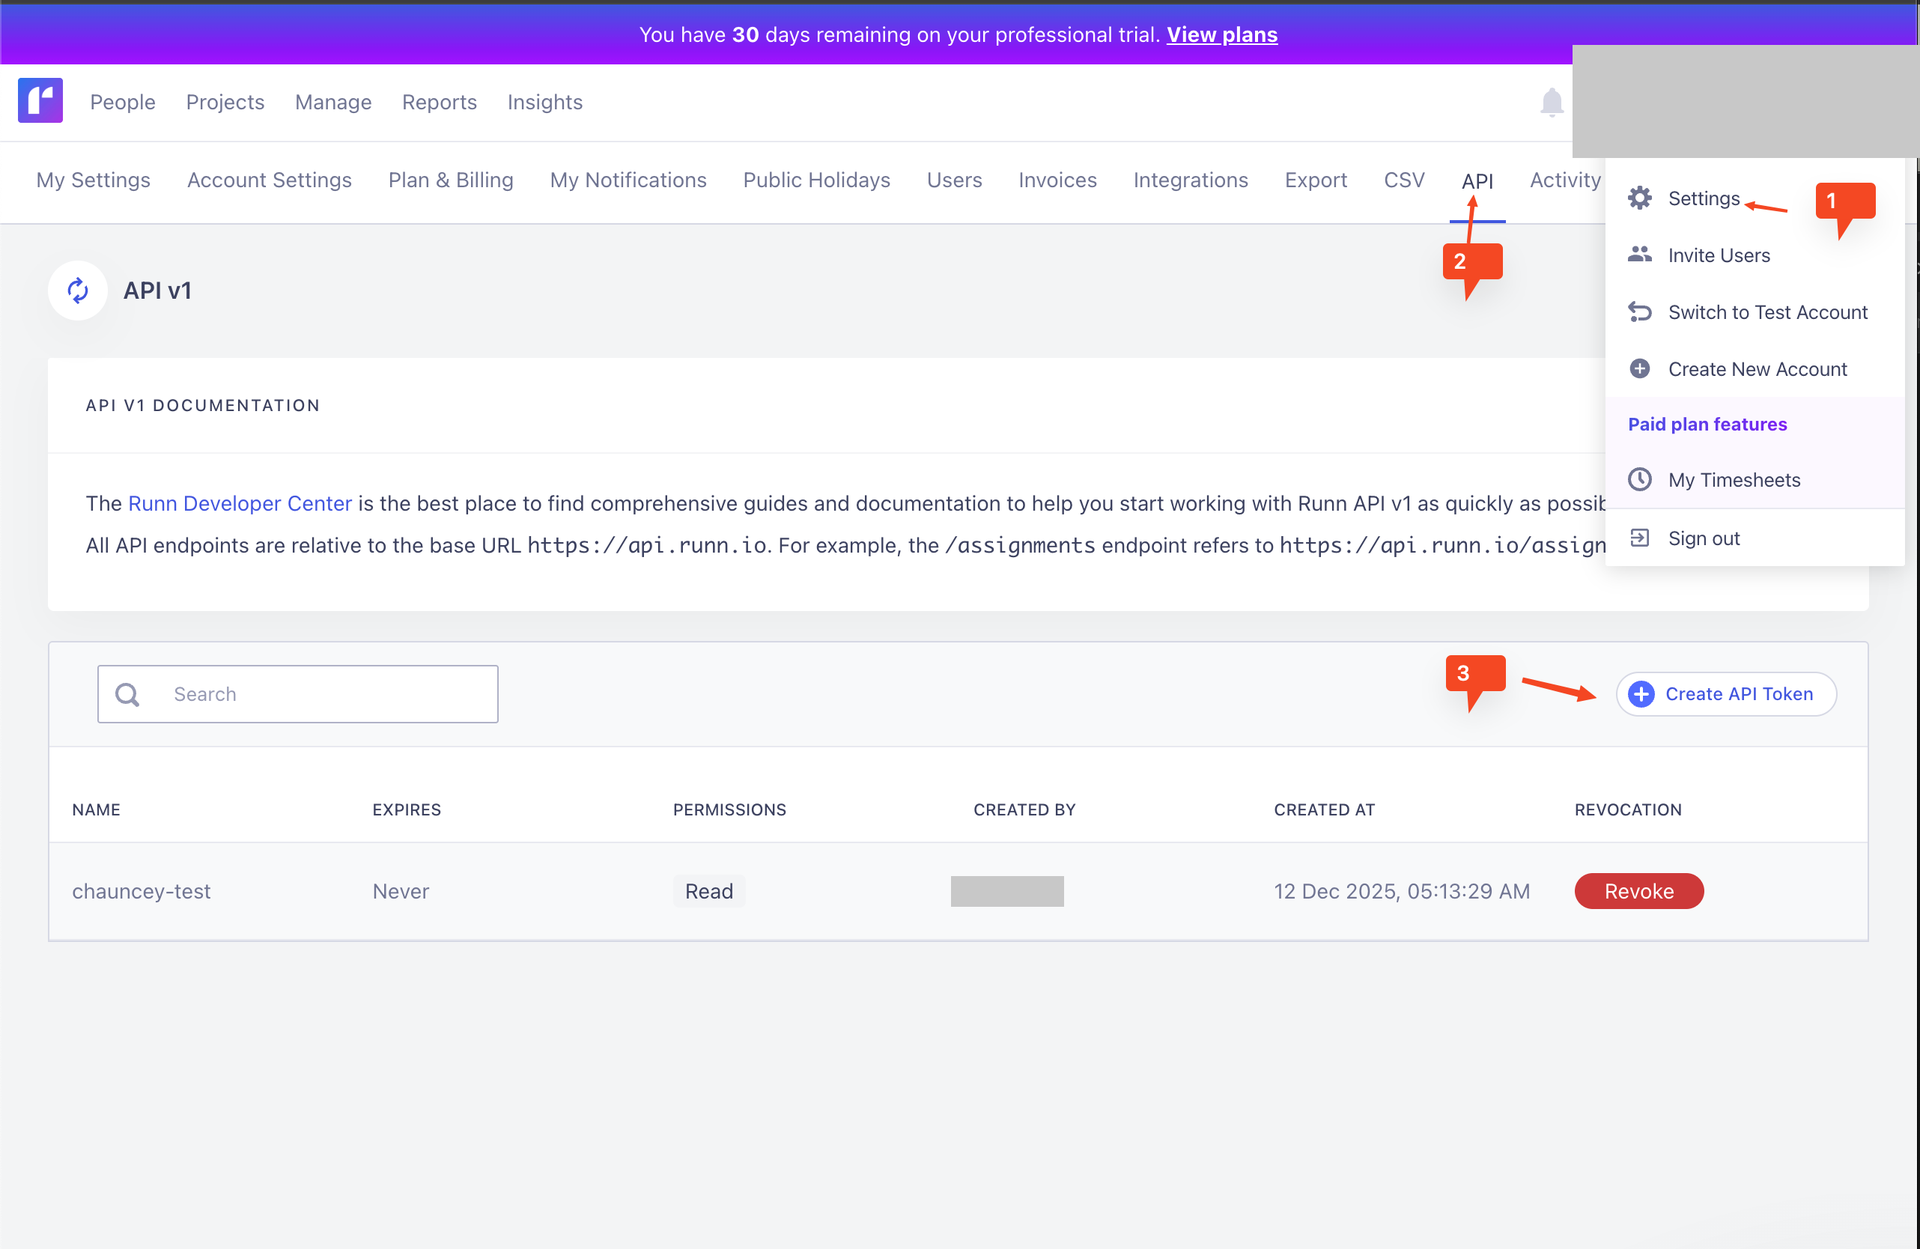Click the PERMISSIONS column header

(x=730, y=810)
